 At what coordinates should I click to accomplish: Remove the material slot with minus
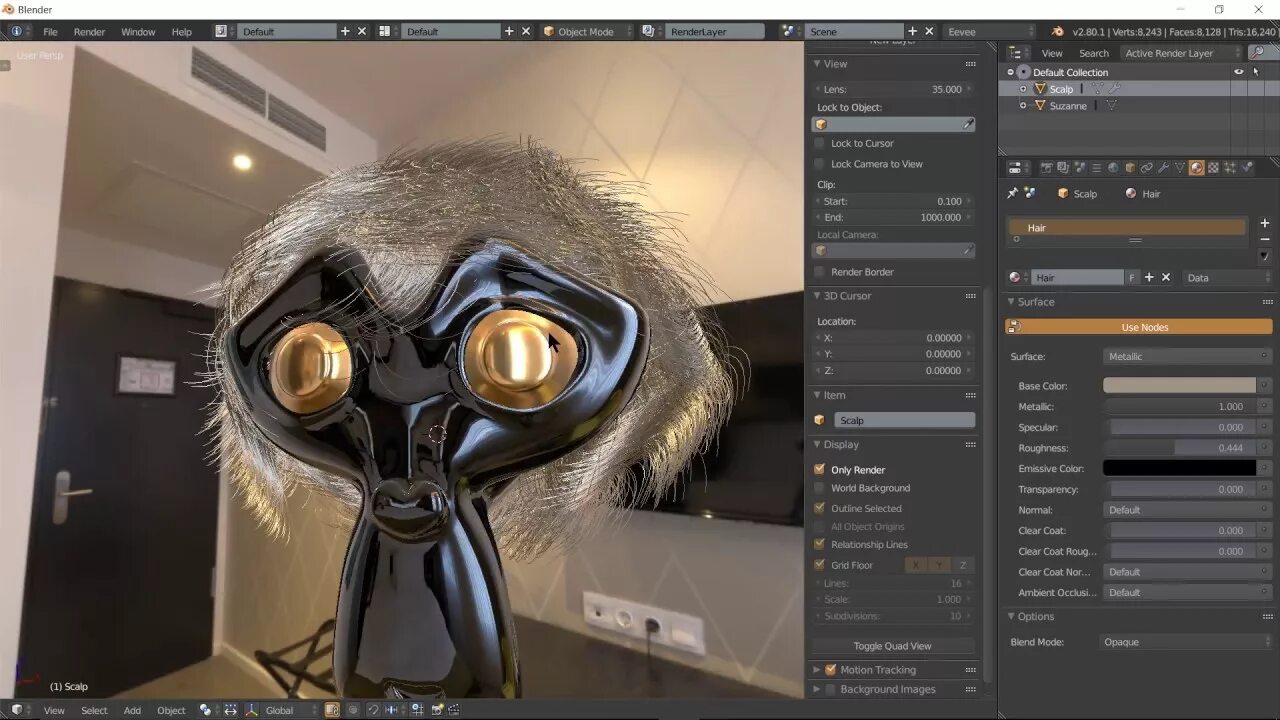(x=1265, y=240)
